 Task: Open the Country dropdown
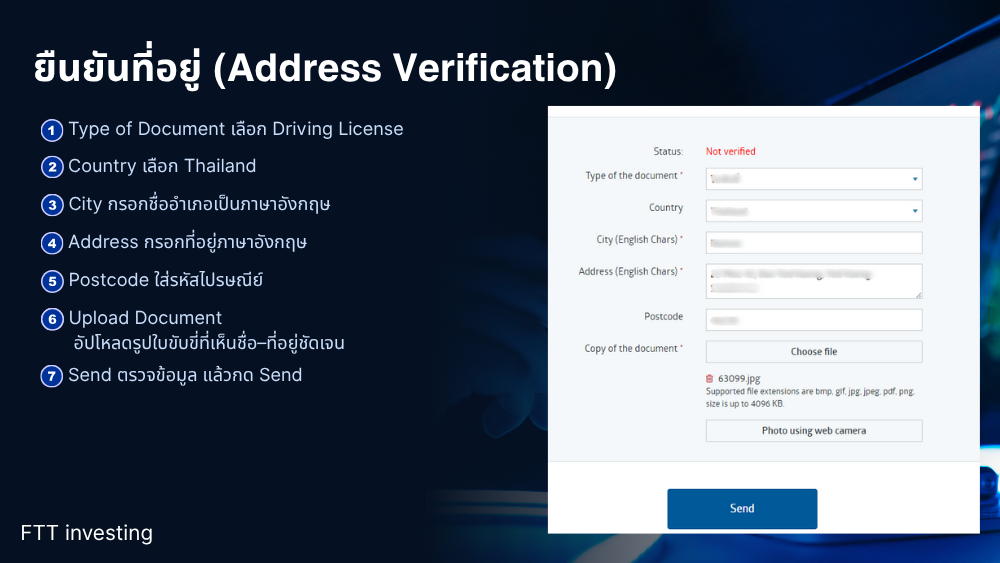click(x=814, y=211)
